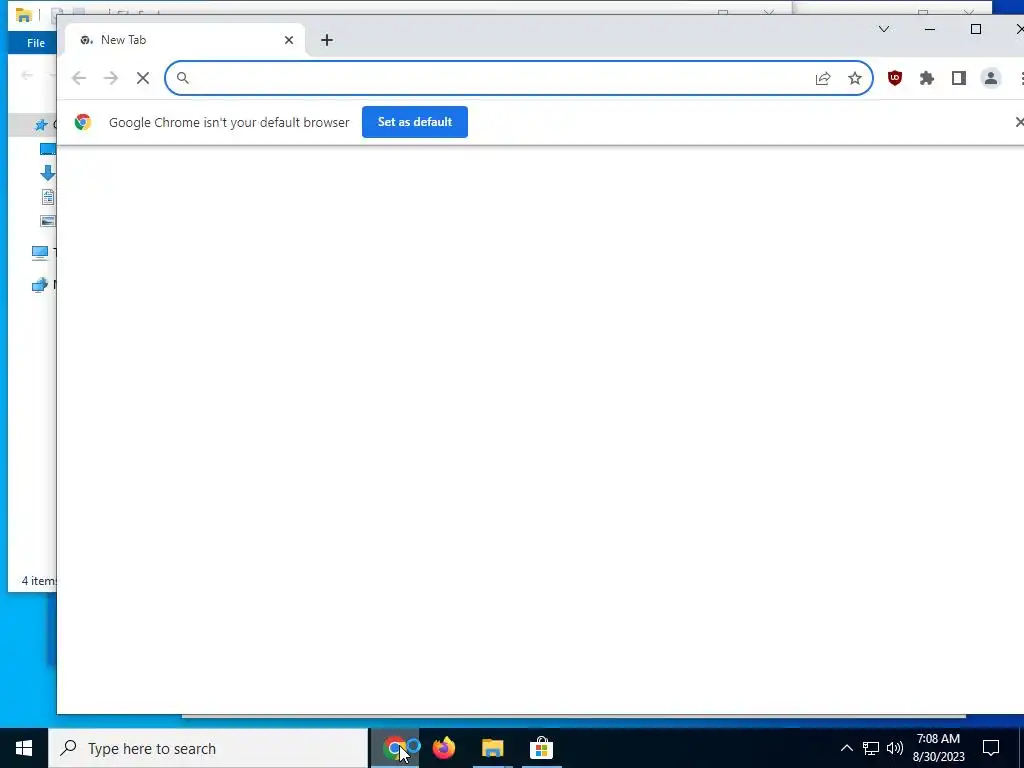Viewport: 1024px width, 768px height.
Task: Click the taskbar search box
Action: [208, 748]
